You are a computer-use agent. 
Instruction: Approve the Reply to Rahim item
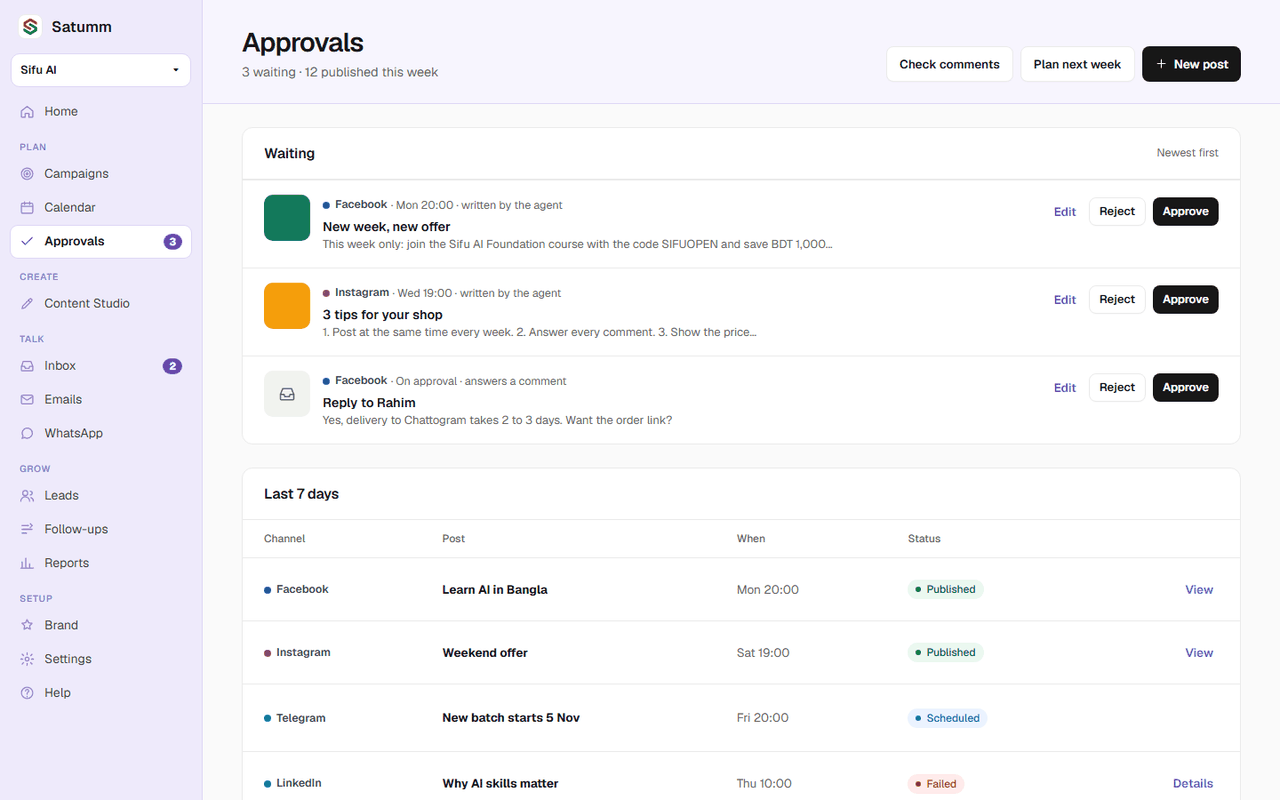coord(1185,388)
